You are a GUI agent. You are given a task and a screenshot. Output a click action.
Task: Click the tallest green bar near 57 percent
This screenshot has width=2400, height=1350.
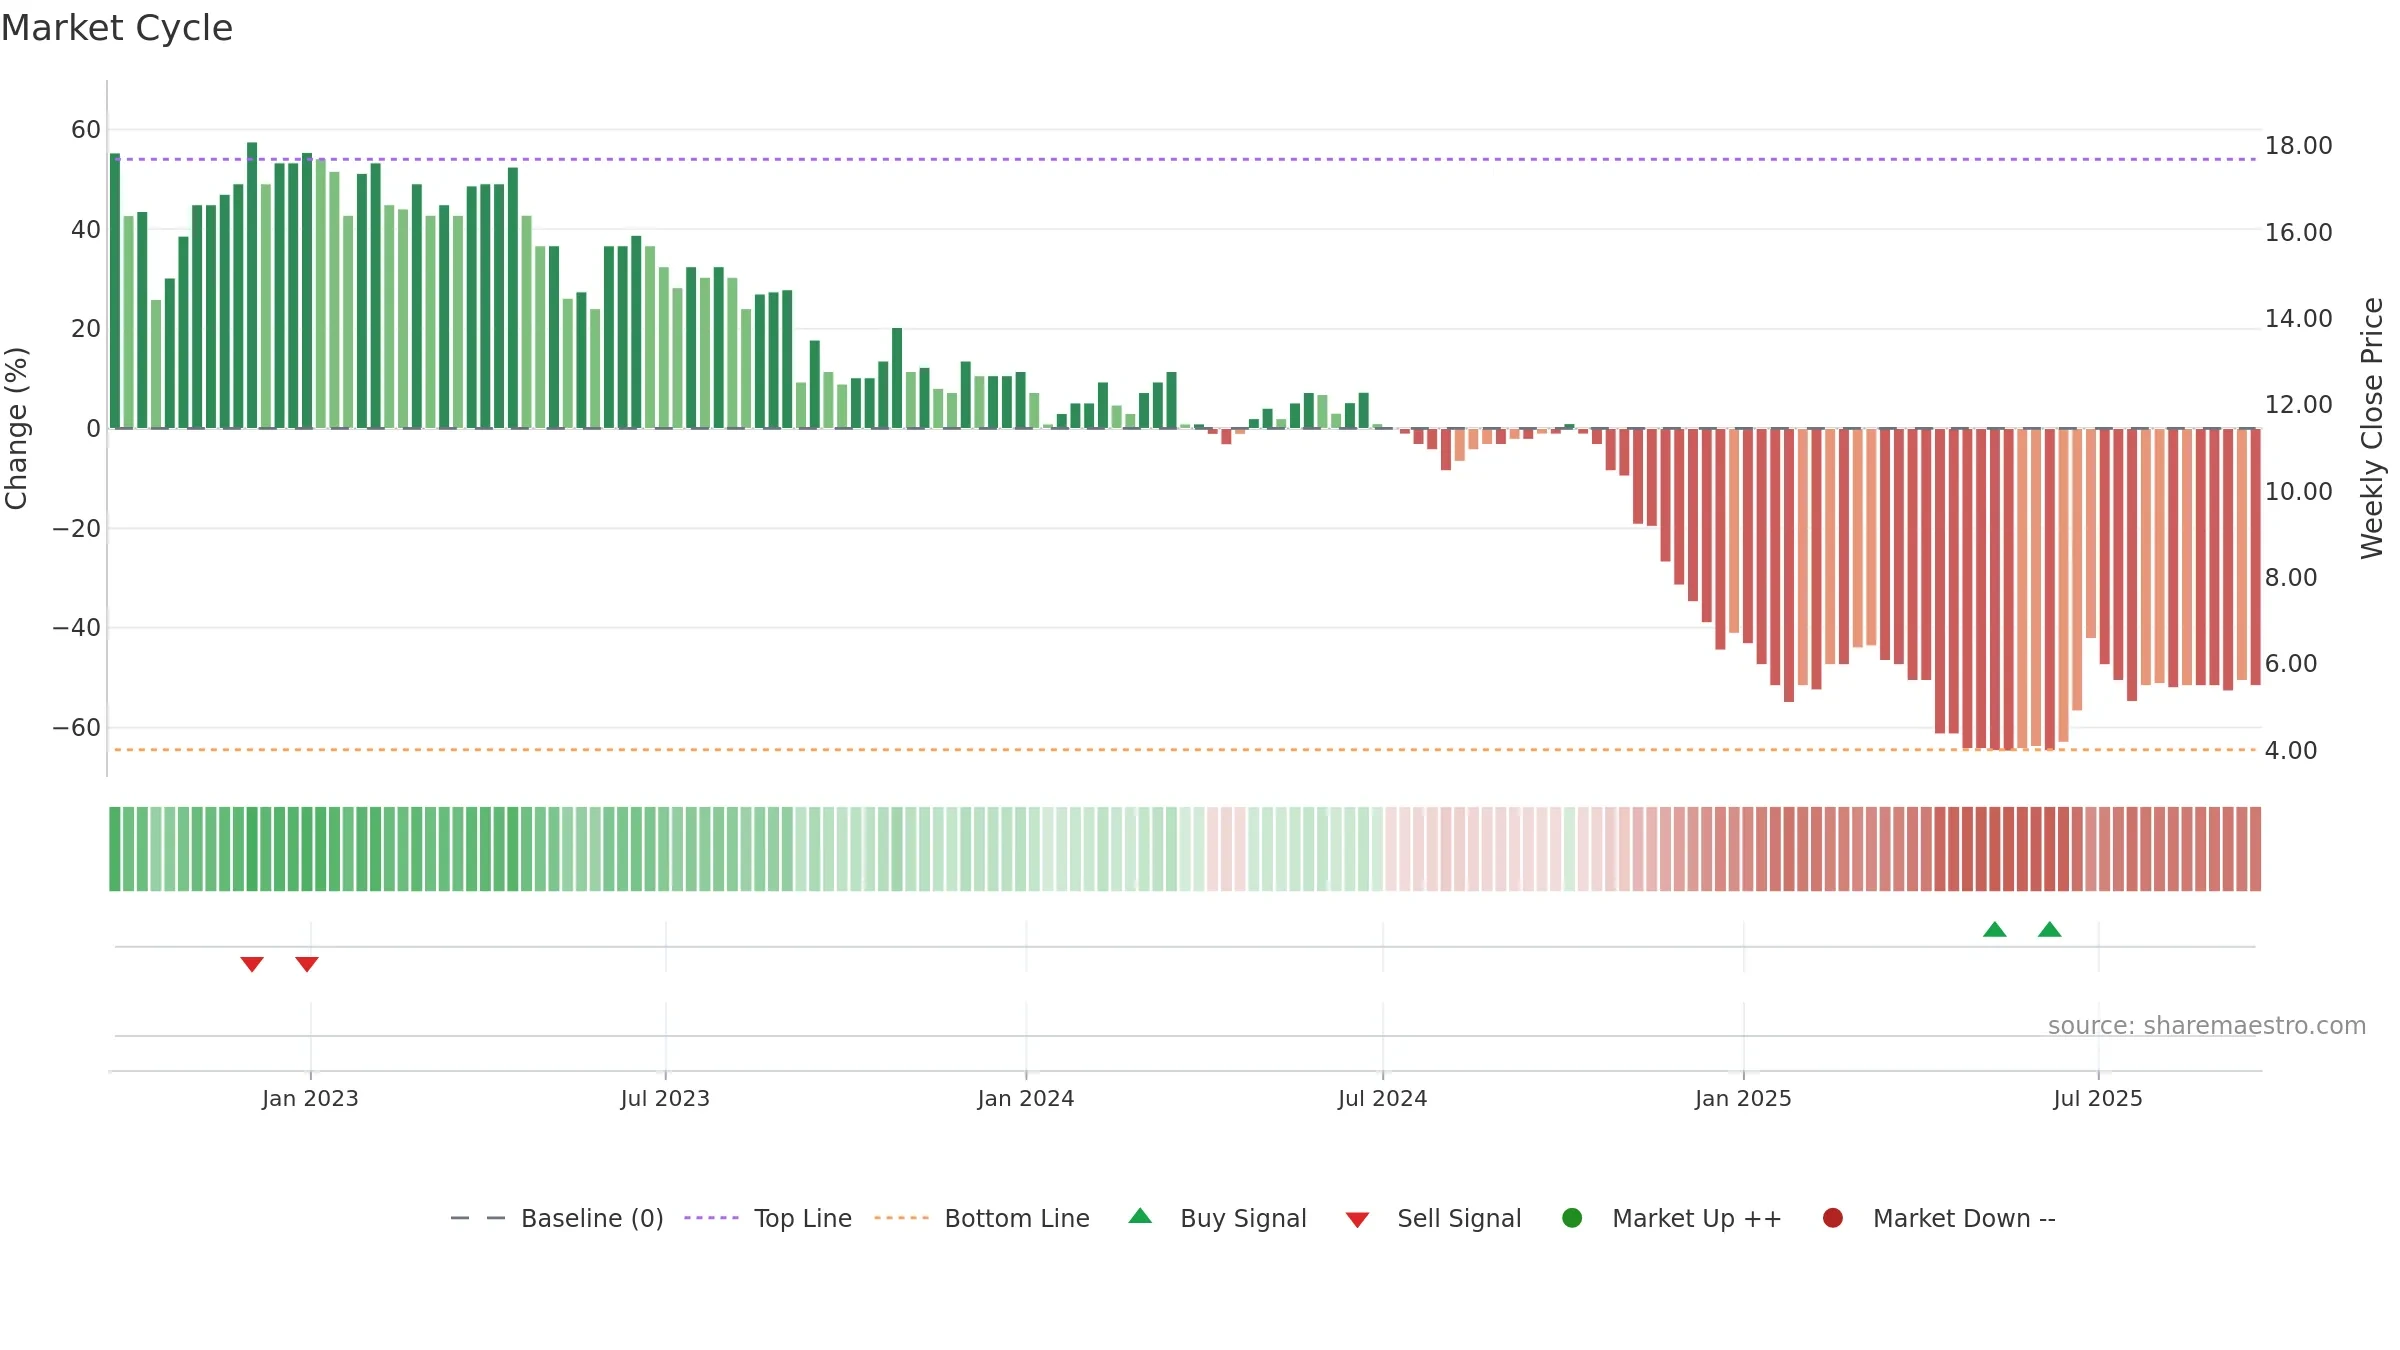252,285
